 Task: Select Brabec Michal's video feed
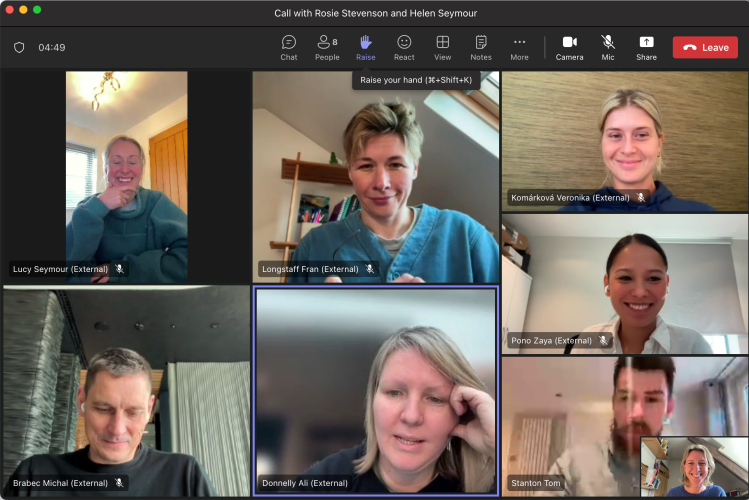point(125,390)
